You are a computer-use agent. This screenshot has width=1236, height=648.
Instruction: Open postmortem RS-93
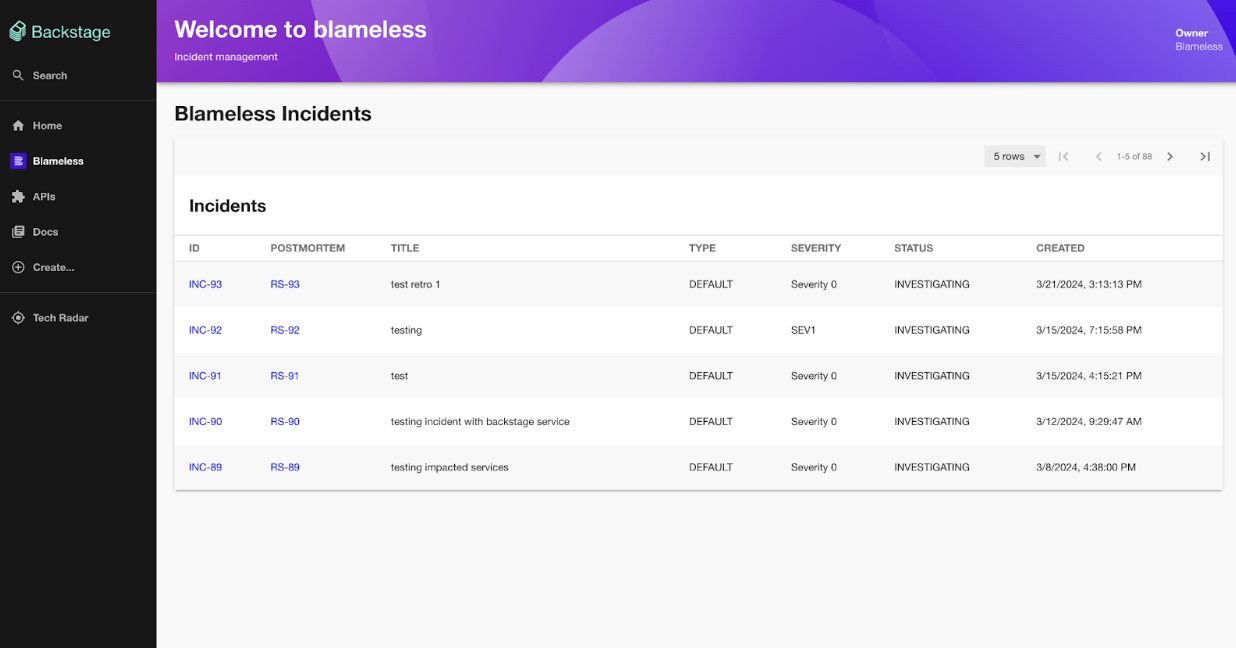[x=285, y=284]
